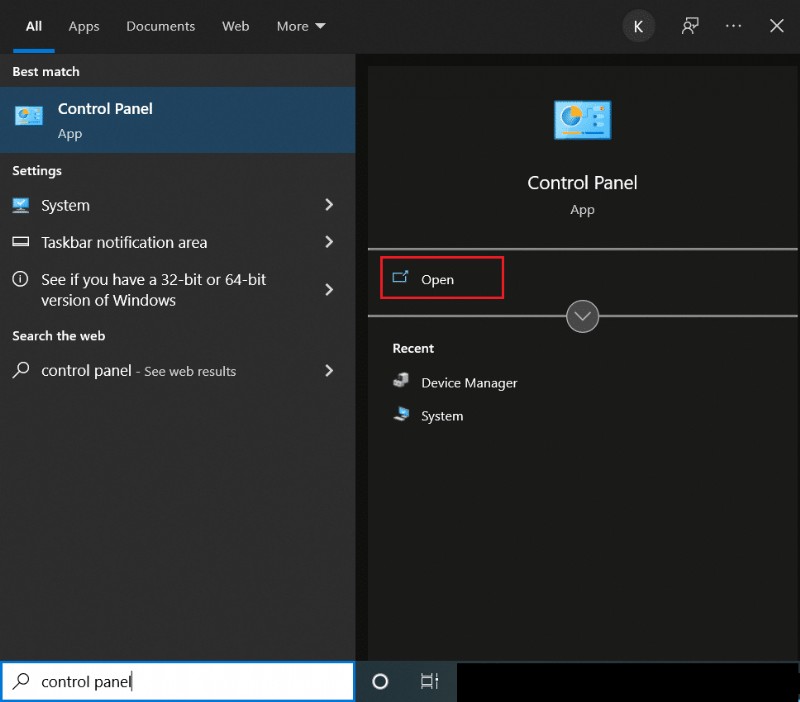Click the Open button for Control Panel

(441, 278)
